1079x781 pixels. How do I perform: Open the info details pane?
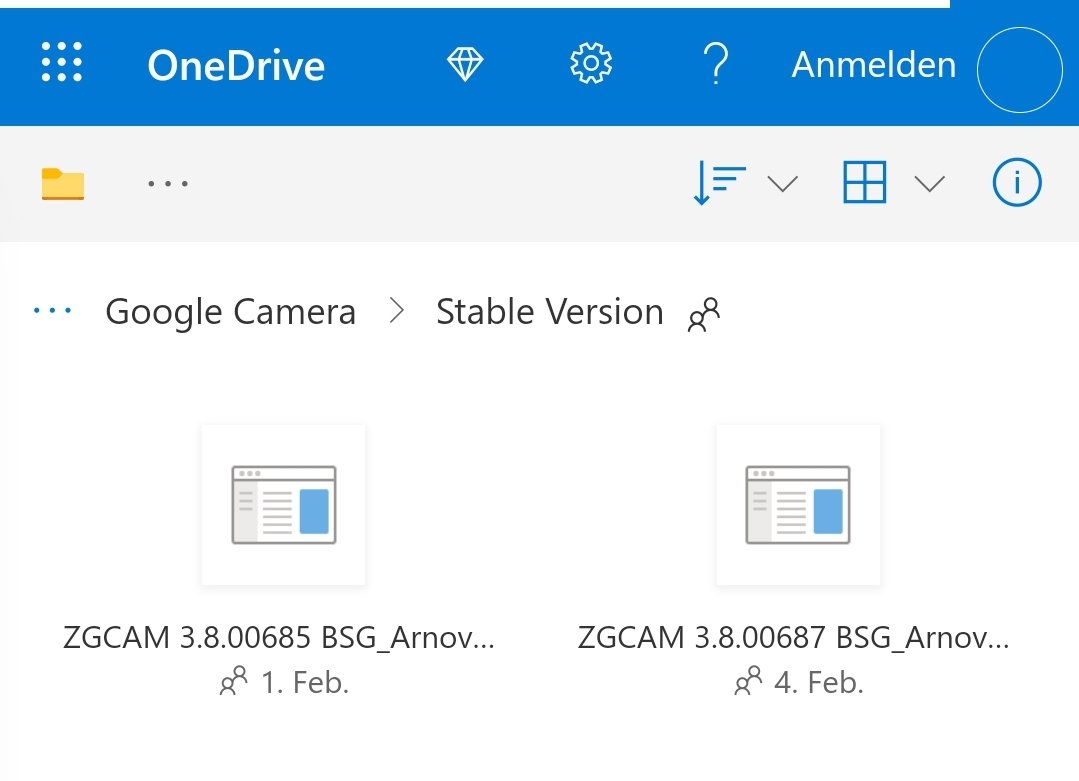pyautogui.click(x=1016, y=182)
